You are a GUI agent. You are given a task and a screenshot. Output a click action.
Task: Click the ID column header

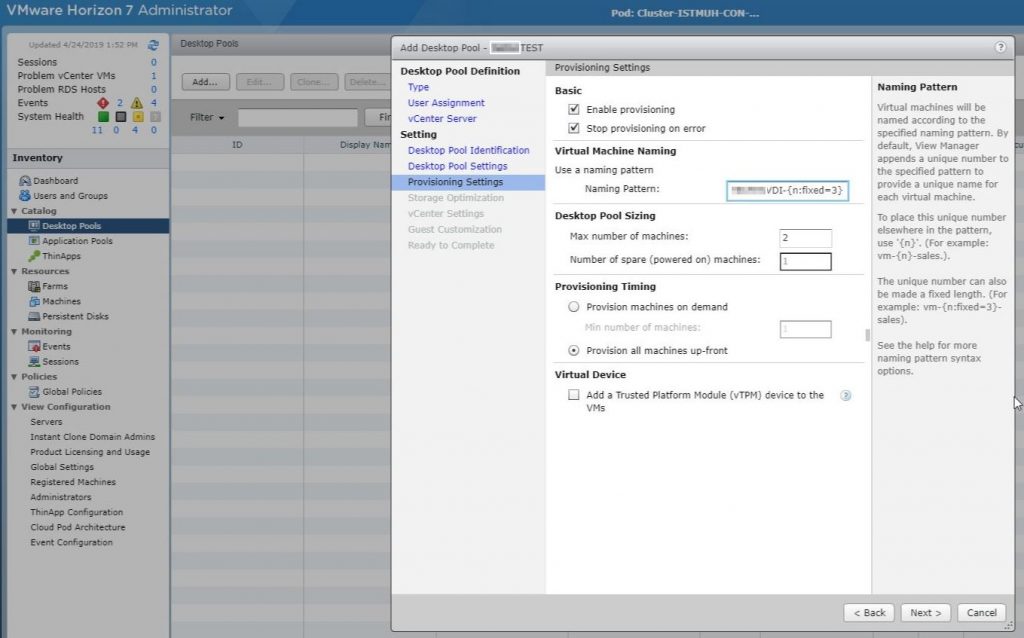pyautogui.click(x=237, y=145)
